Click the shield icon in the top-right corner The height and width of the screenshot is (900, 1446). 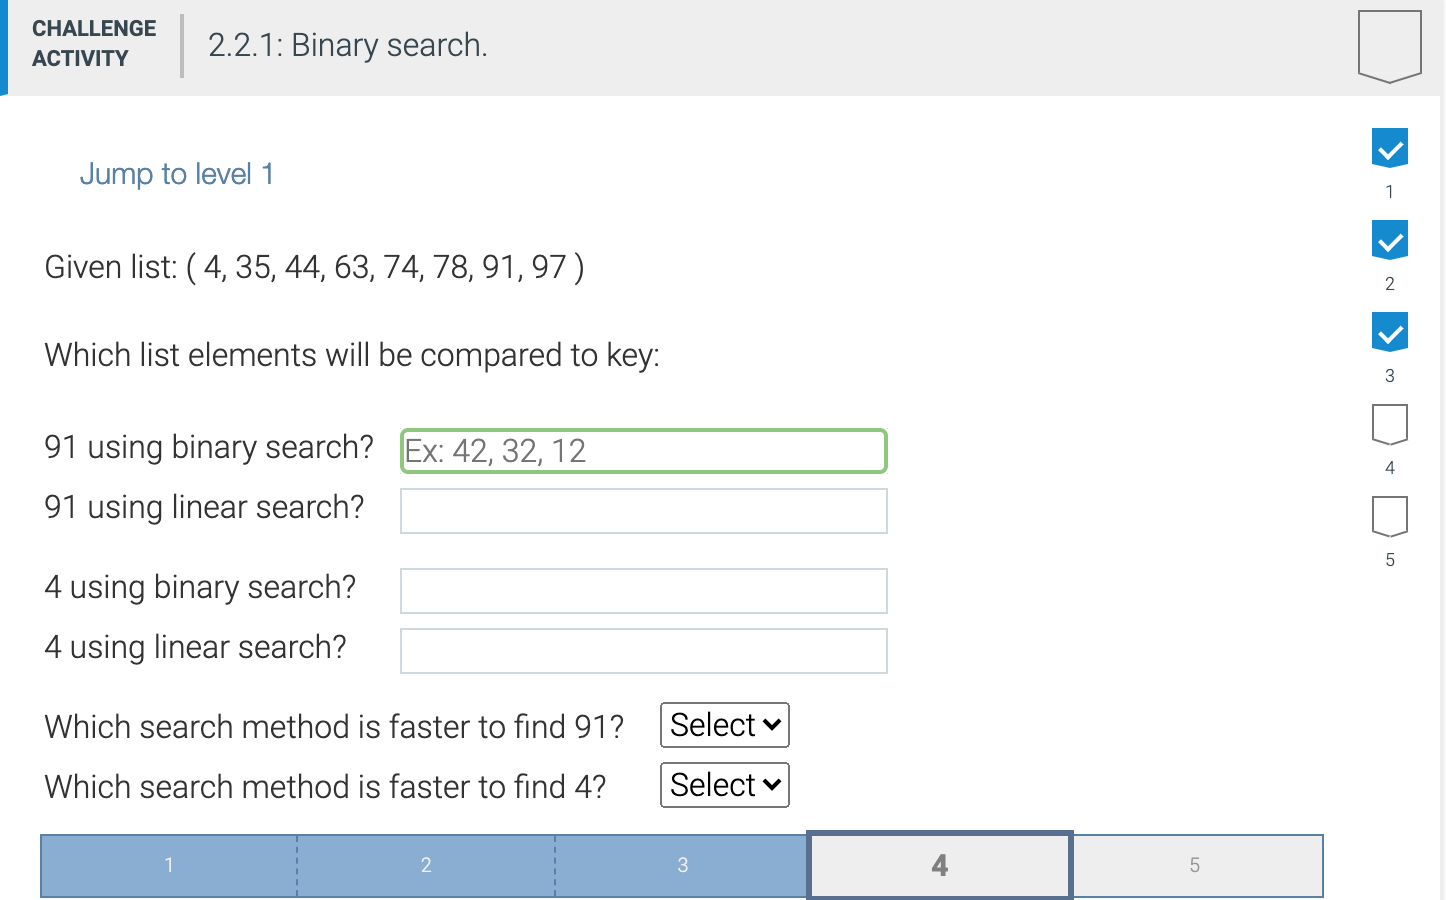point(1390,45)
